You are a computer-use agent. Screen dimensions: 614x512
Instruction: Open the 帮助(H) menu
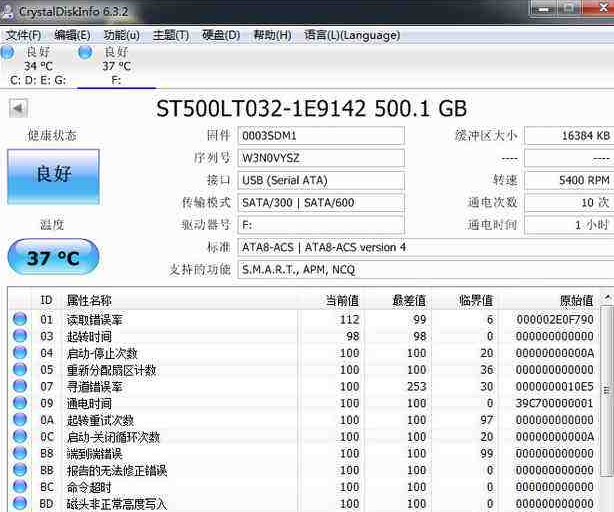click(272, 35)
